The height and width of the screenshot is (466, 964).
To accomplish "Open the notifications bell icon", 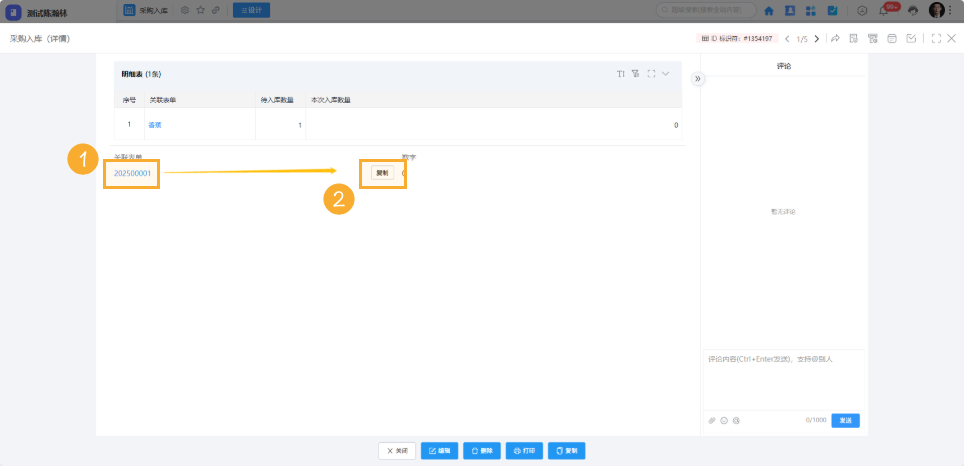I will [883, 11].
